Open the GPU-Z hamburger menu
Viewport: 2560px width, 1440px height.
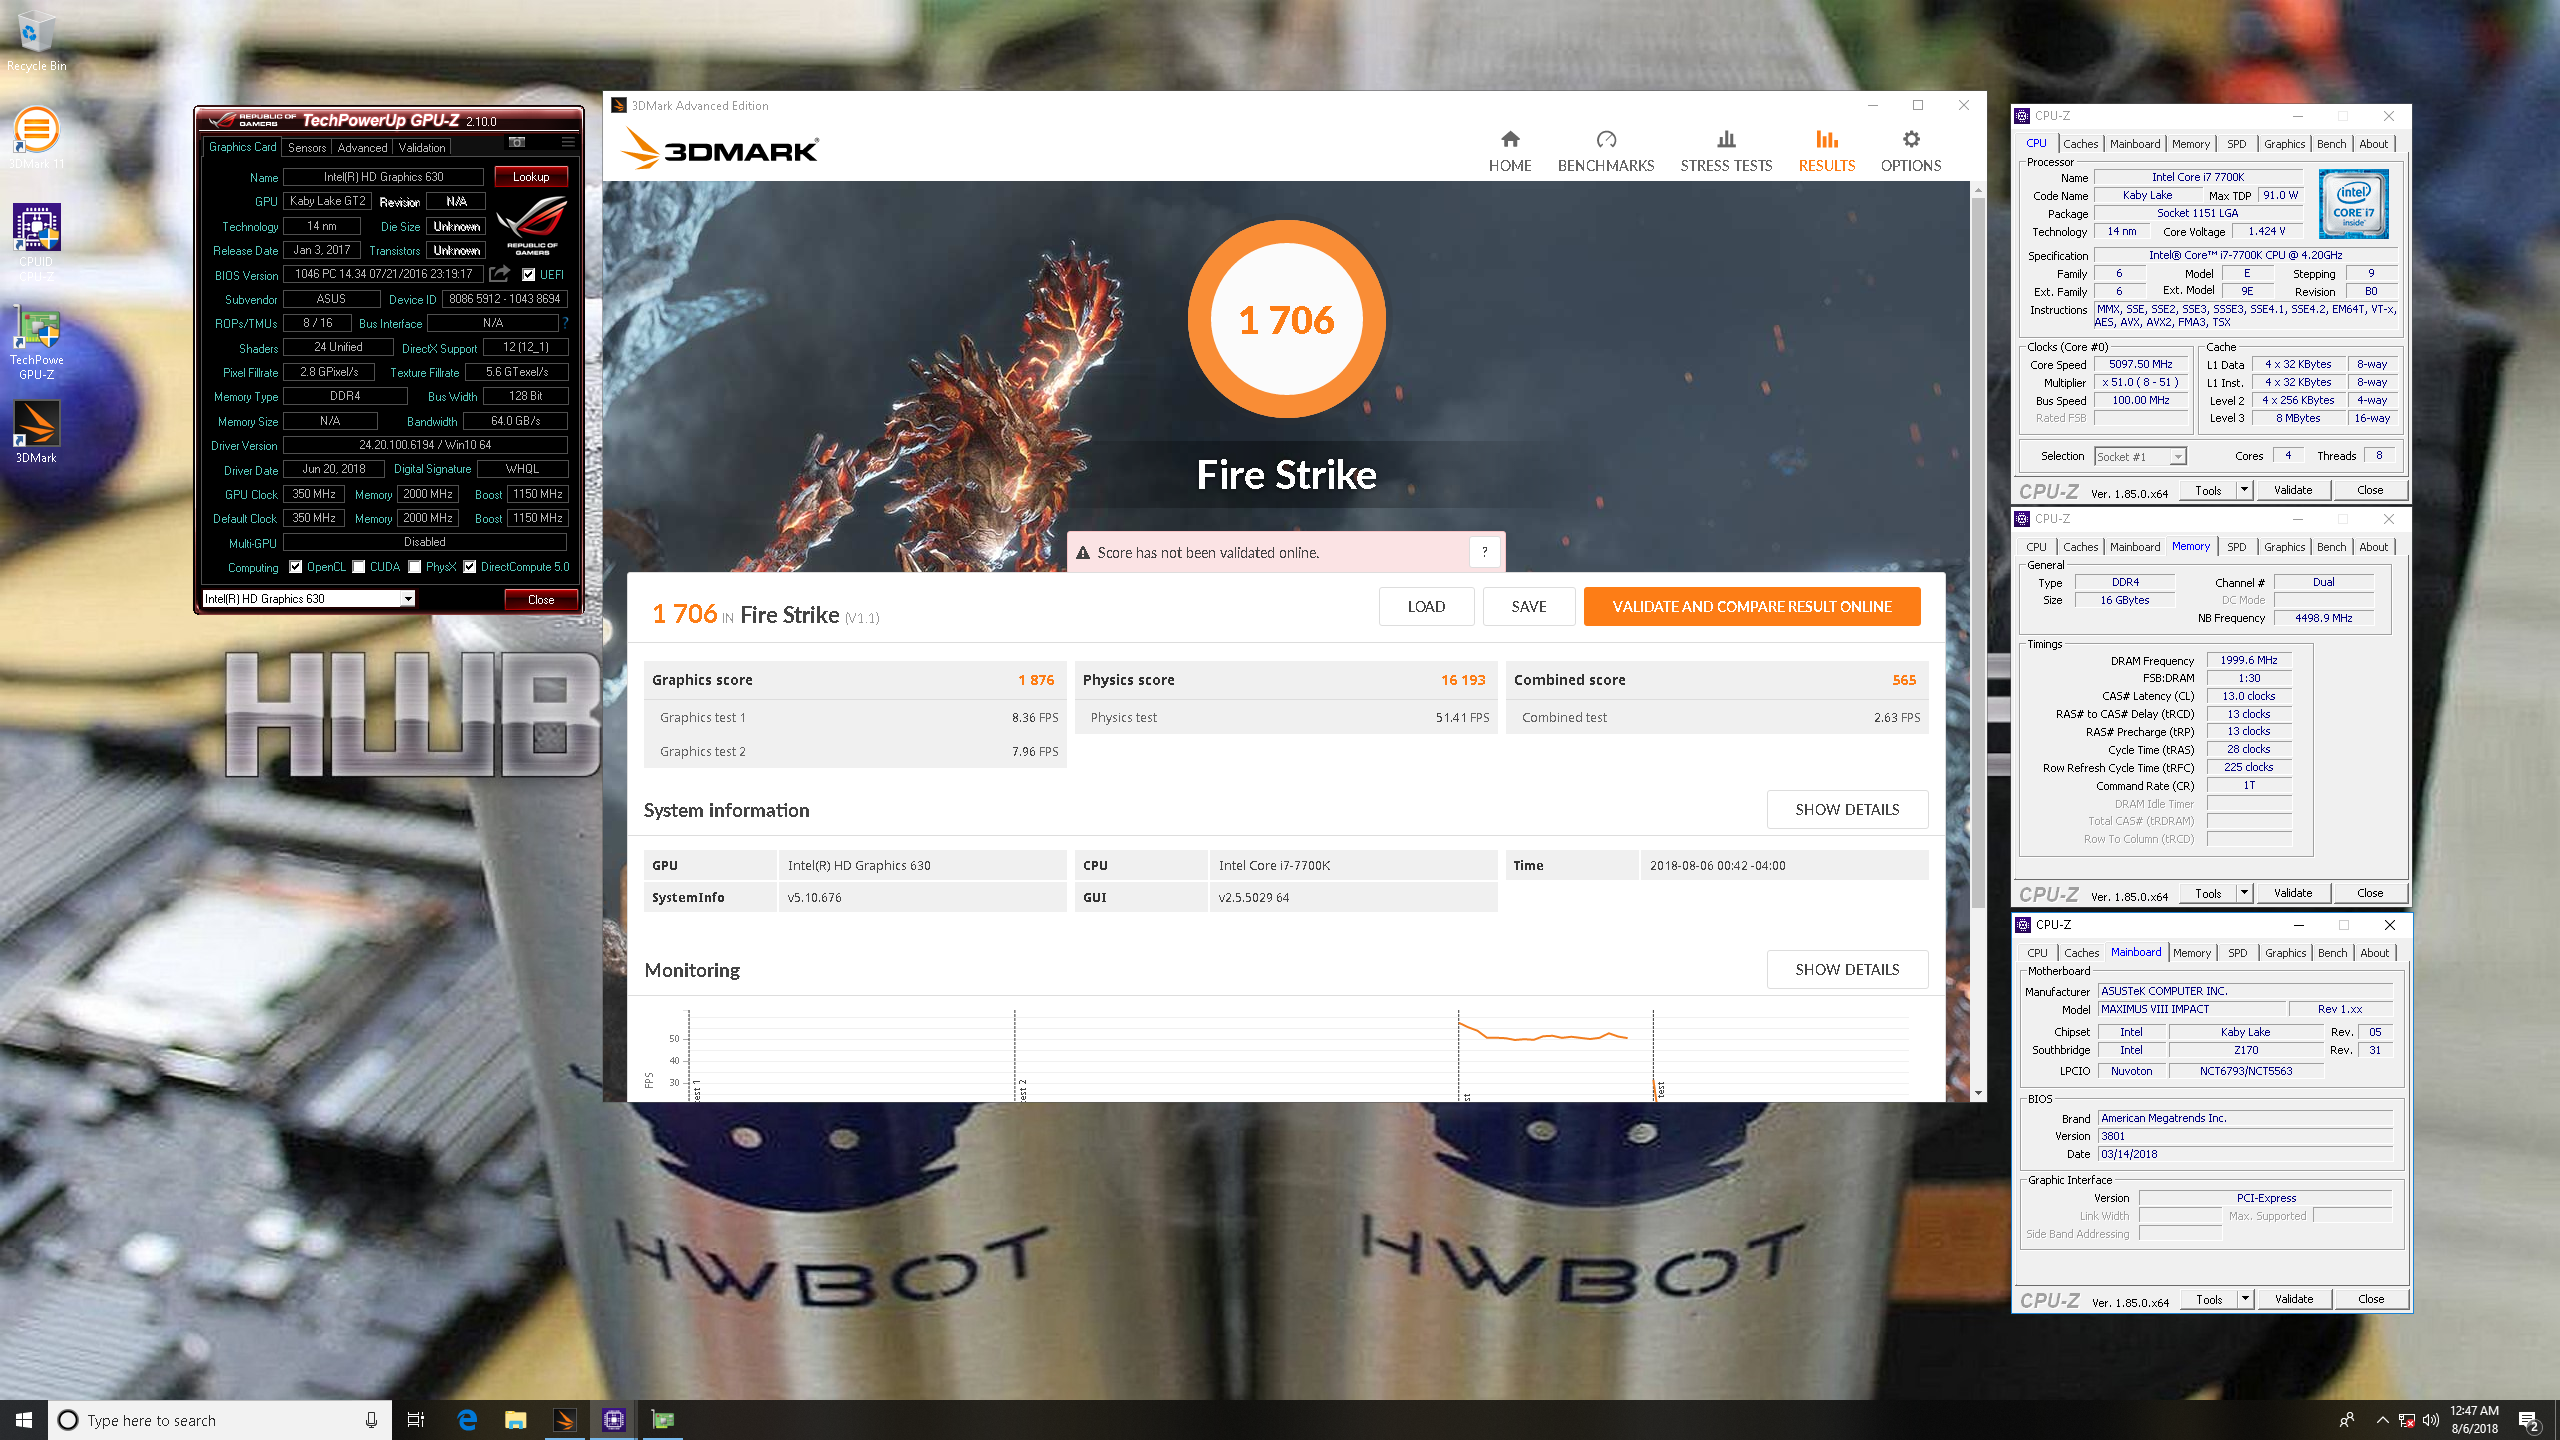point(568,142)
